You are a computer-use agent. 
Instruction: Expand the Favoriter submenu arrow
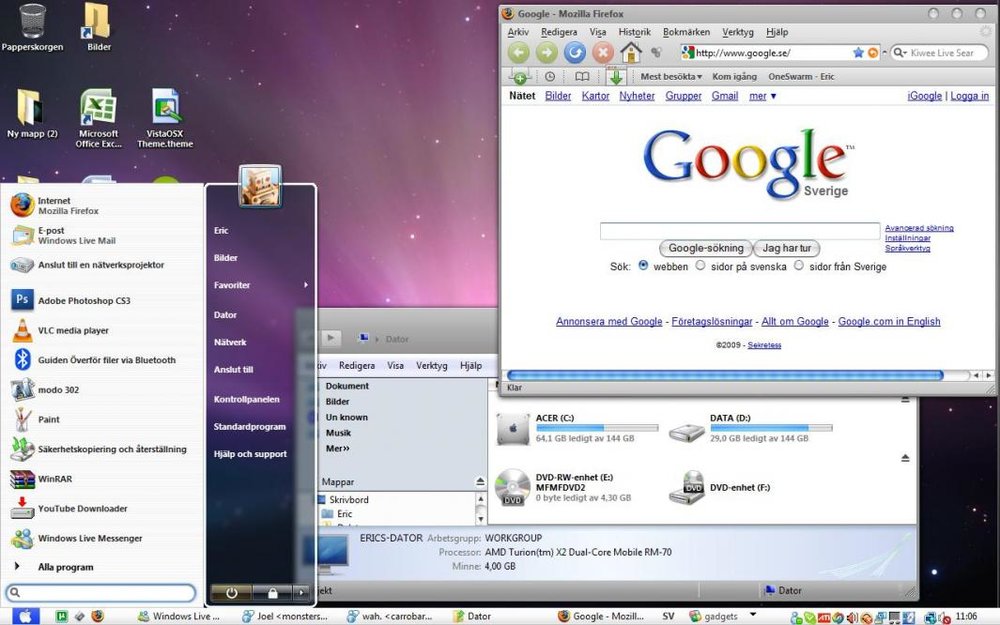[x=305, y=285]
